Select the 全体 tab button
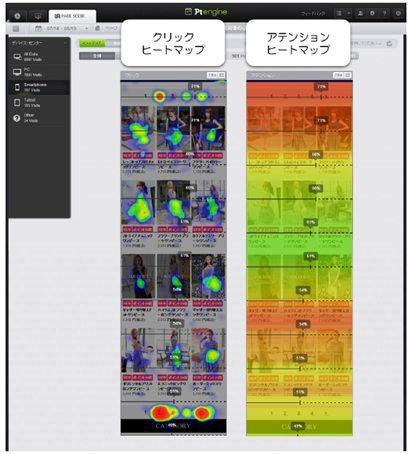The width and height of the screenshot is (408, 454). tap(97, 56)
